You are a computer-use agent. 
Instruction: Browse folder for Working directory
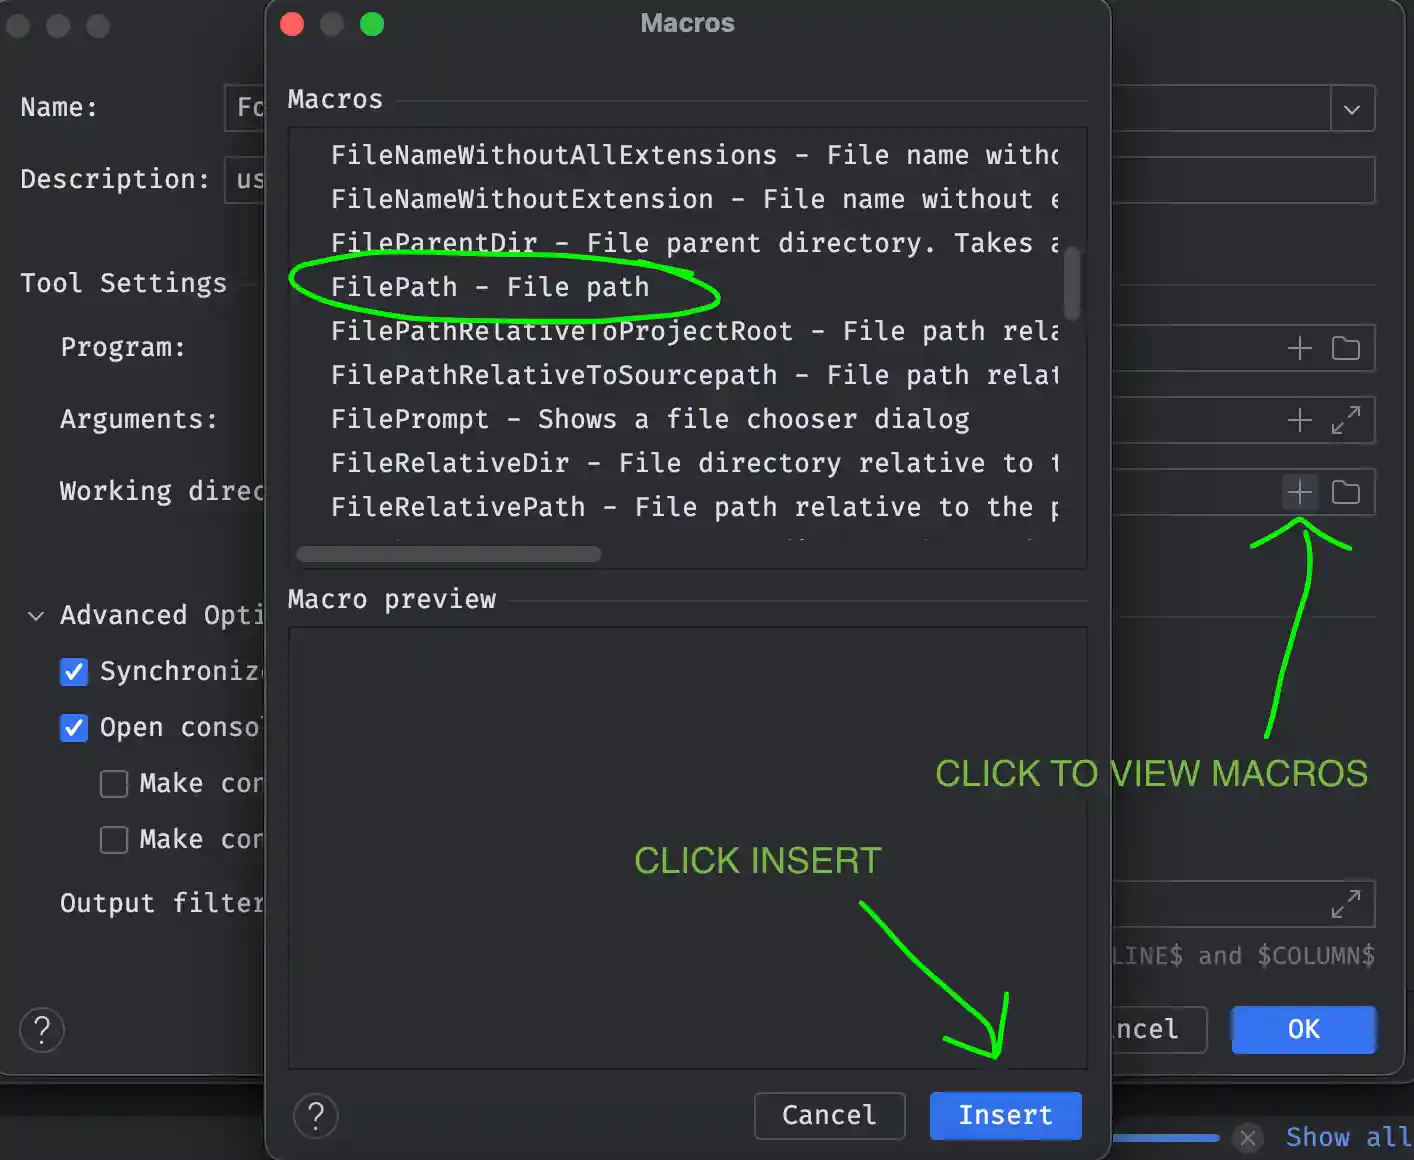1346,492
